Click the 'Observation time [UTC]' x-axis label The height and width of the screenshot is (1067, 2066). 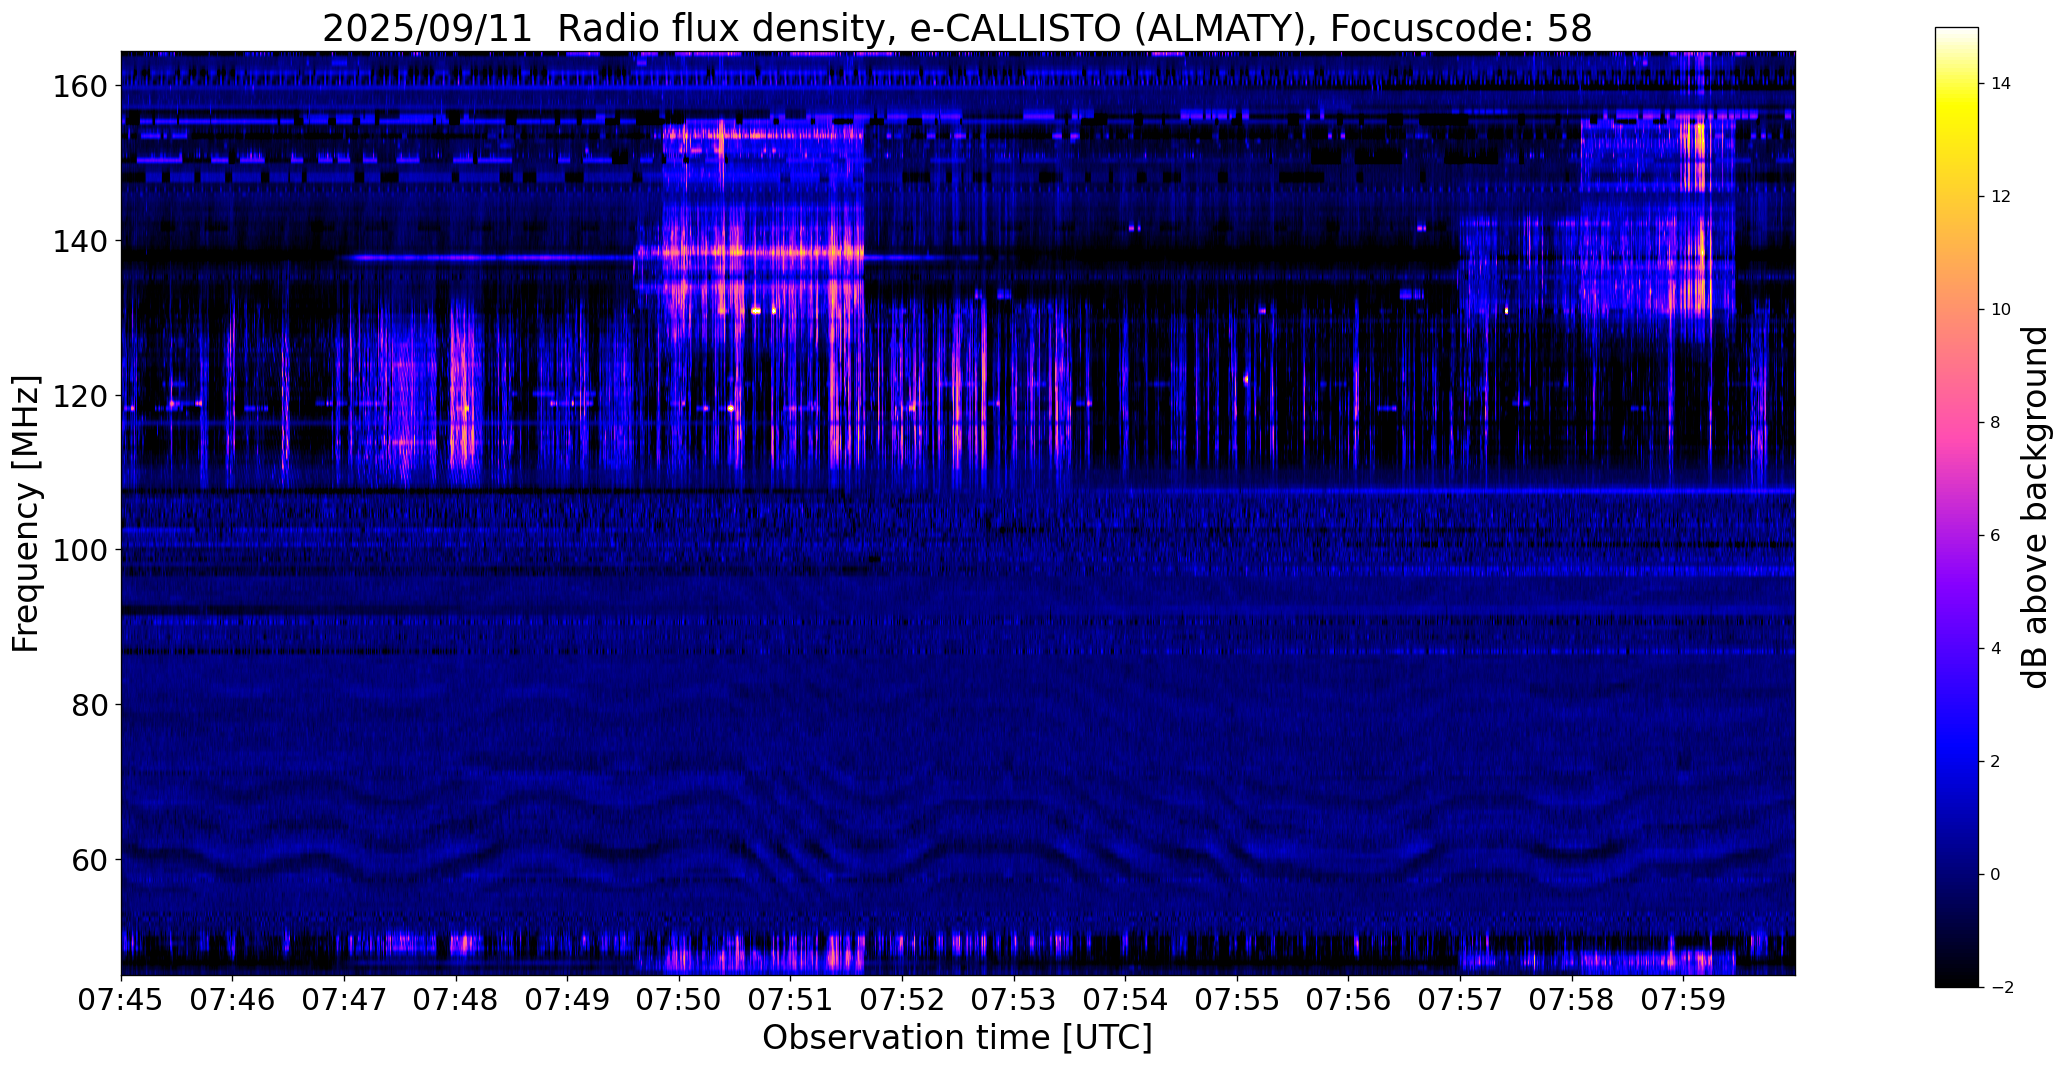pyautogui.click(x=957, y=1038)
